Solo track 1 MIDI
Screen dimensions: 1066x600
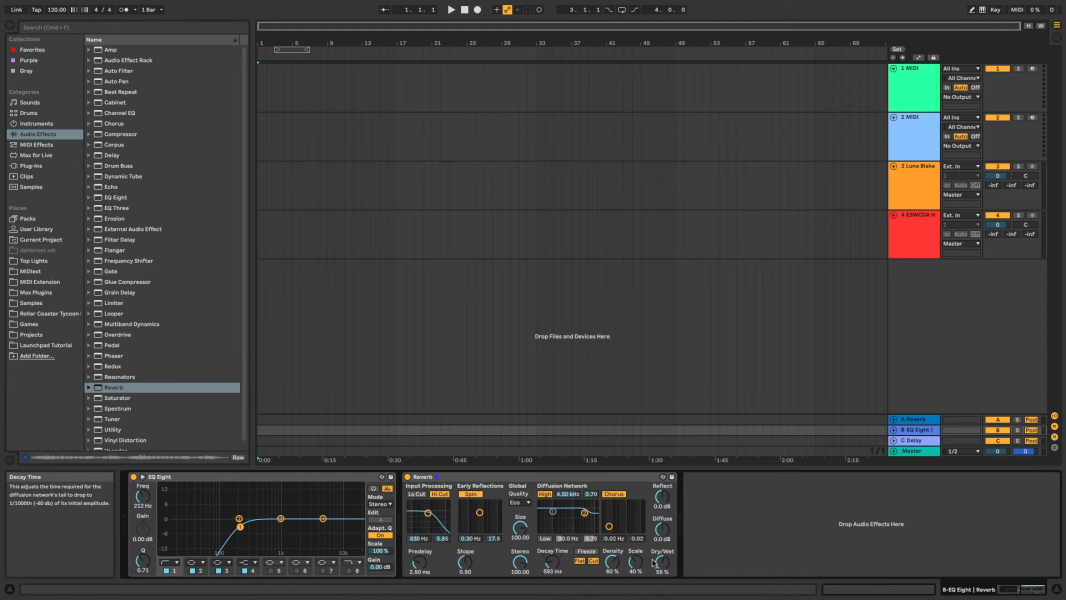[x=1018, y=69]
